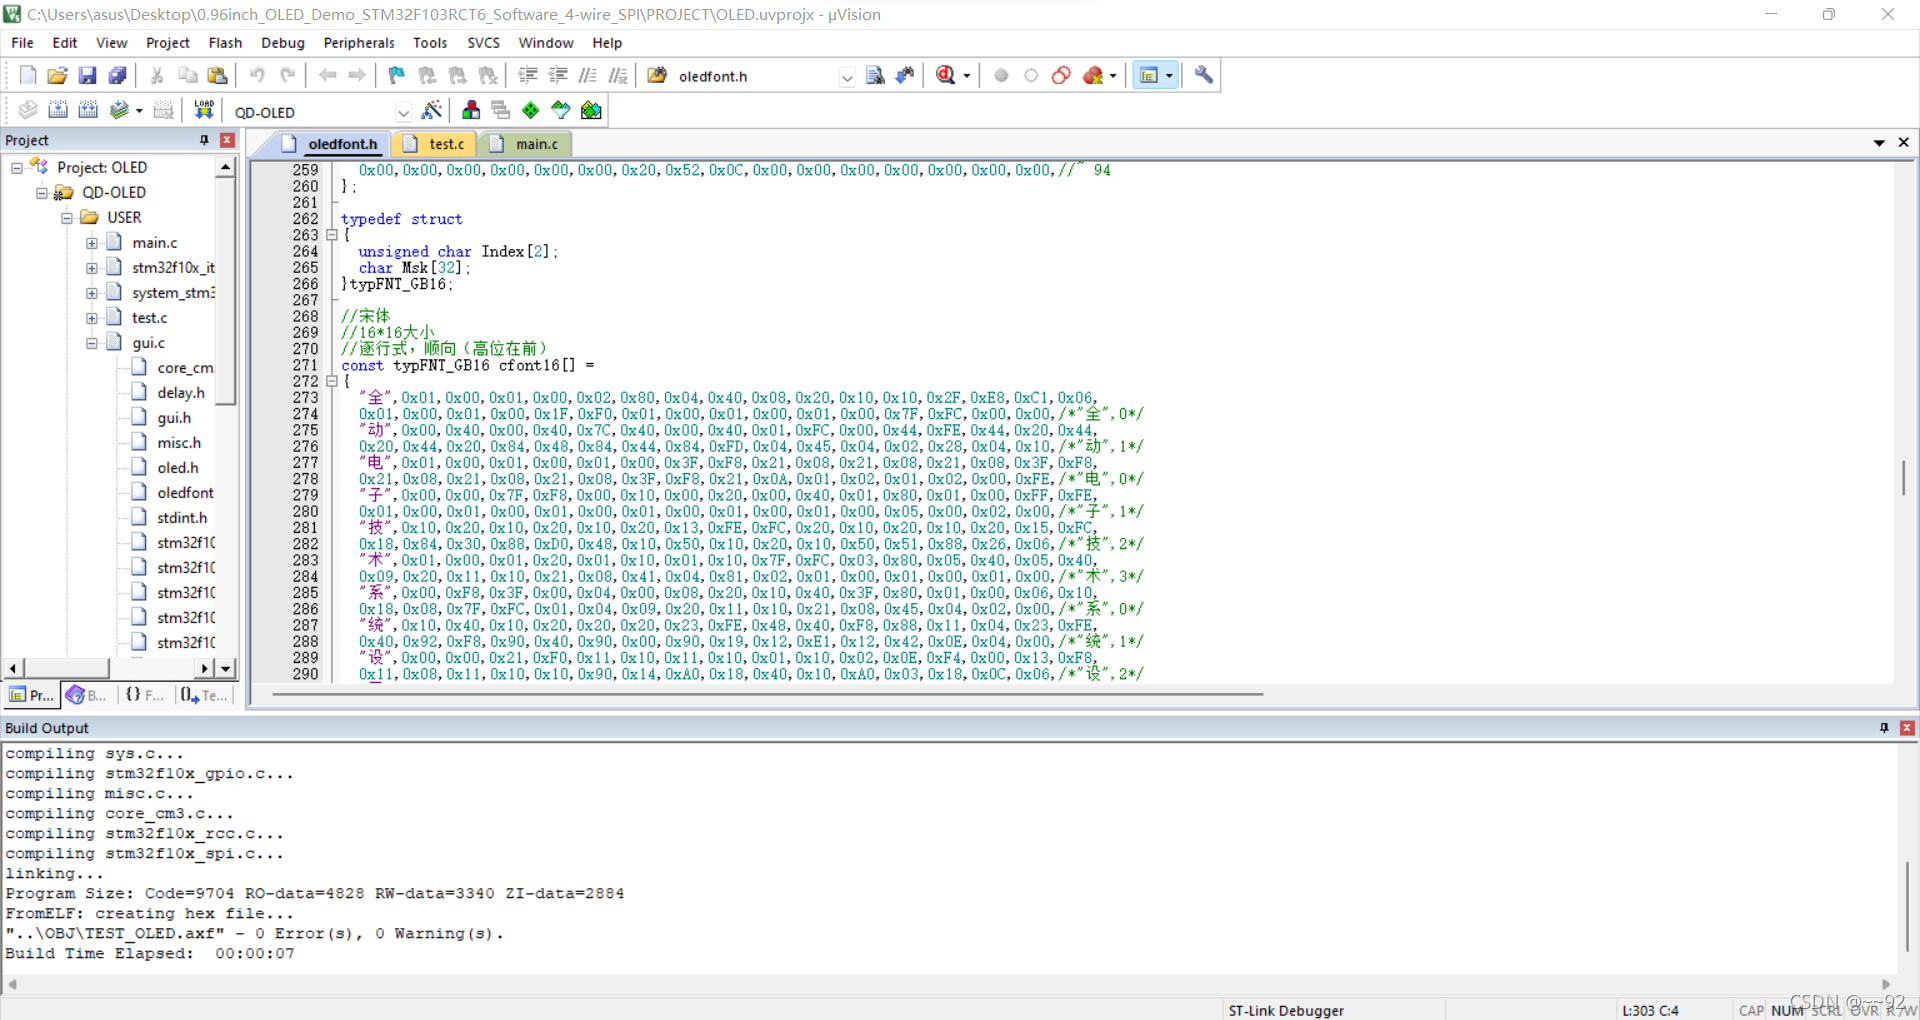The height and width of the screenshot is (1020, 1920).
Task: Open the Pack Installer icon
Action: [591, 110]
